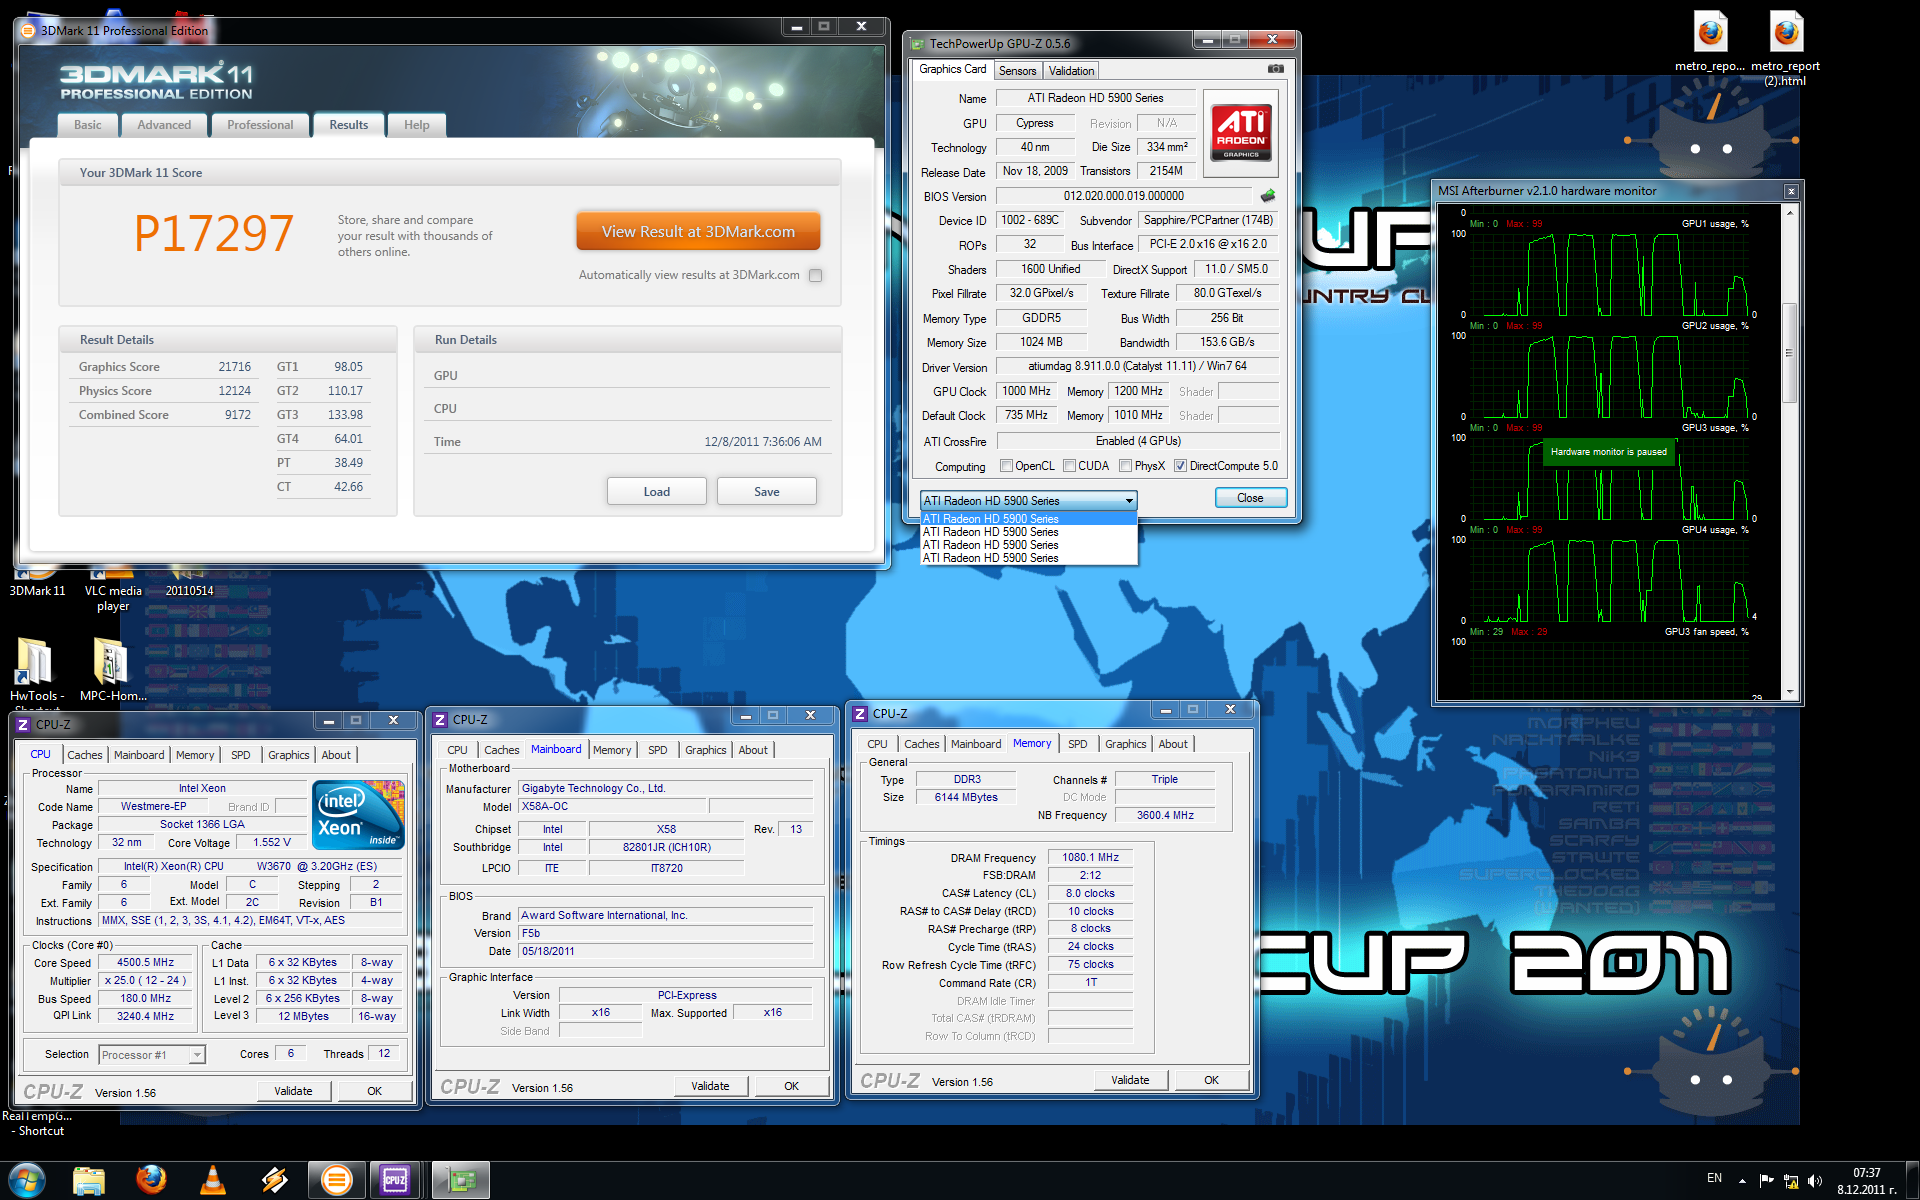This screenshot has width=1920, height=1200.
Task: Click the P17297 score text
Action: (214, 234)
